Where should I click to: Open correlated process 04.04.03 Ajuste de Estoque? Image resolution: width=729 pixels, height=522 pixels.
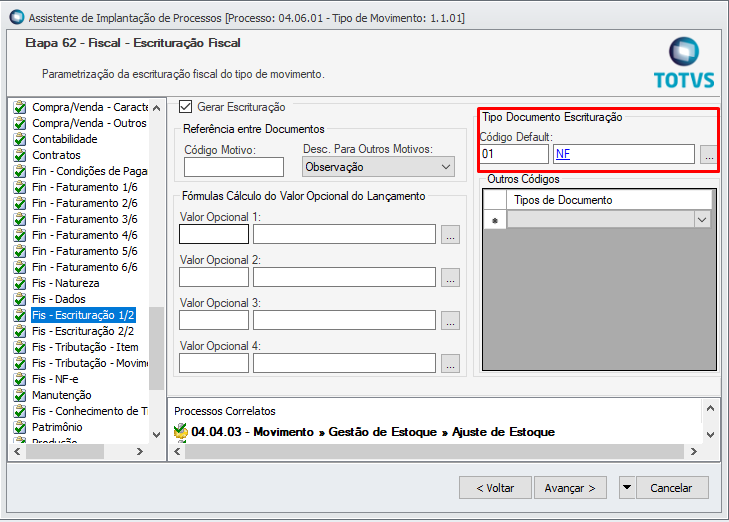point(373,432)
